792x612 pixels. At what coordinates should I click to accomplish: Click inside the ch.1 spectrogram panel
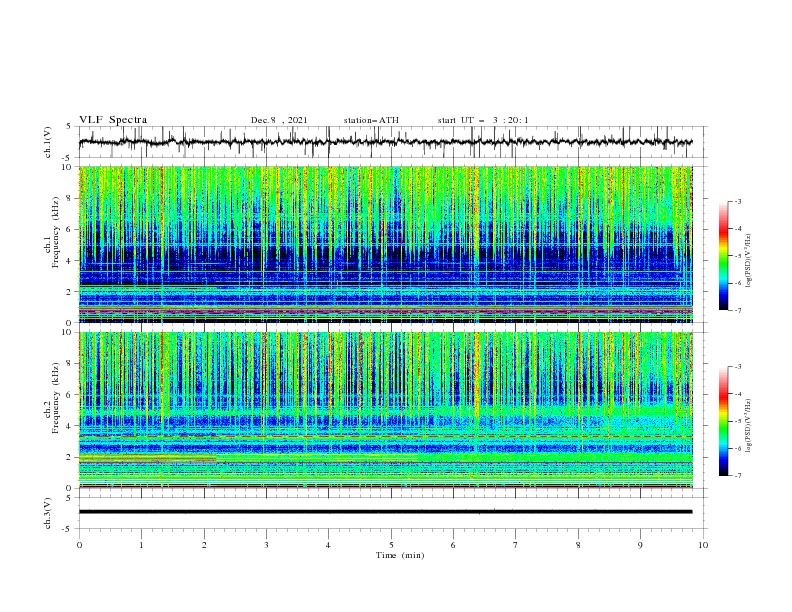pos(386,244)
